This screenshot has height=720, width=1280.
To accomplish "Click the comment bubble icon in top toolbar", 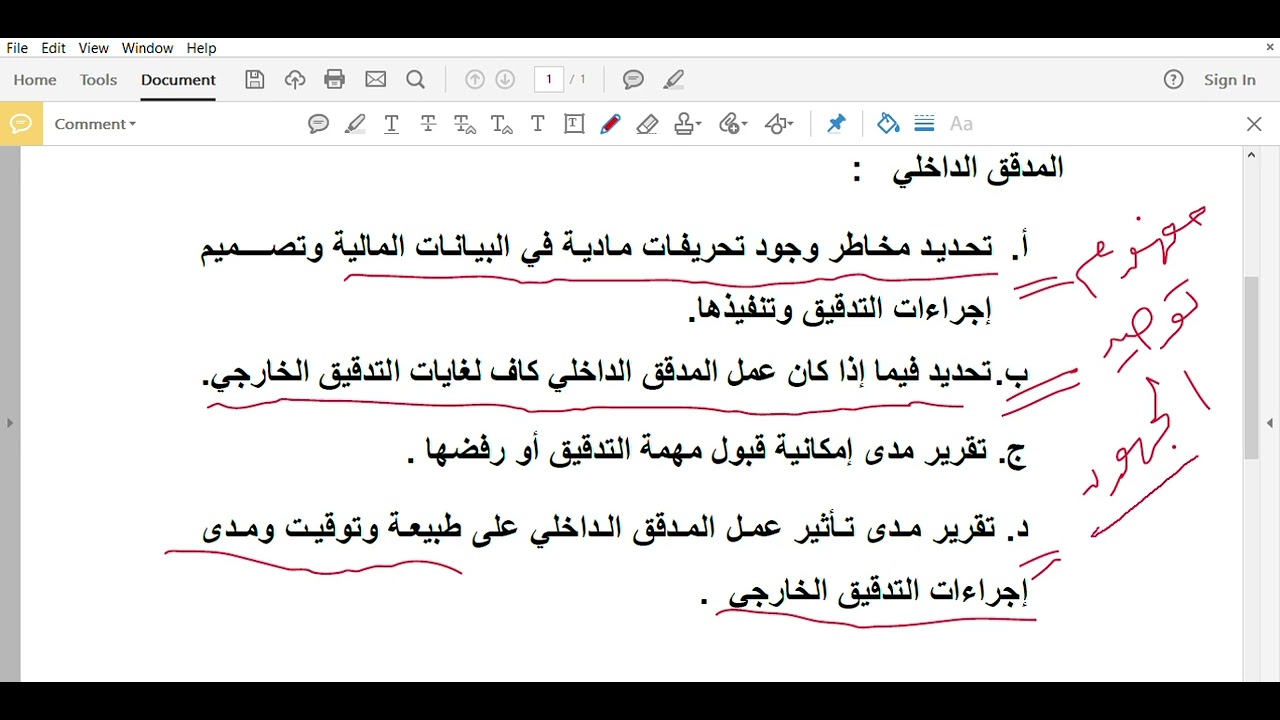I will 633,80.
